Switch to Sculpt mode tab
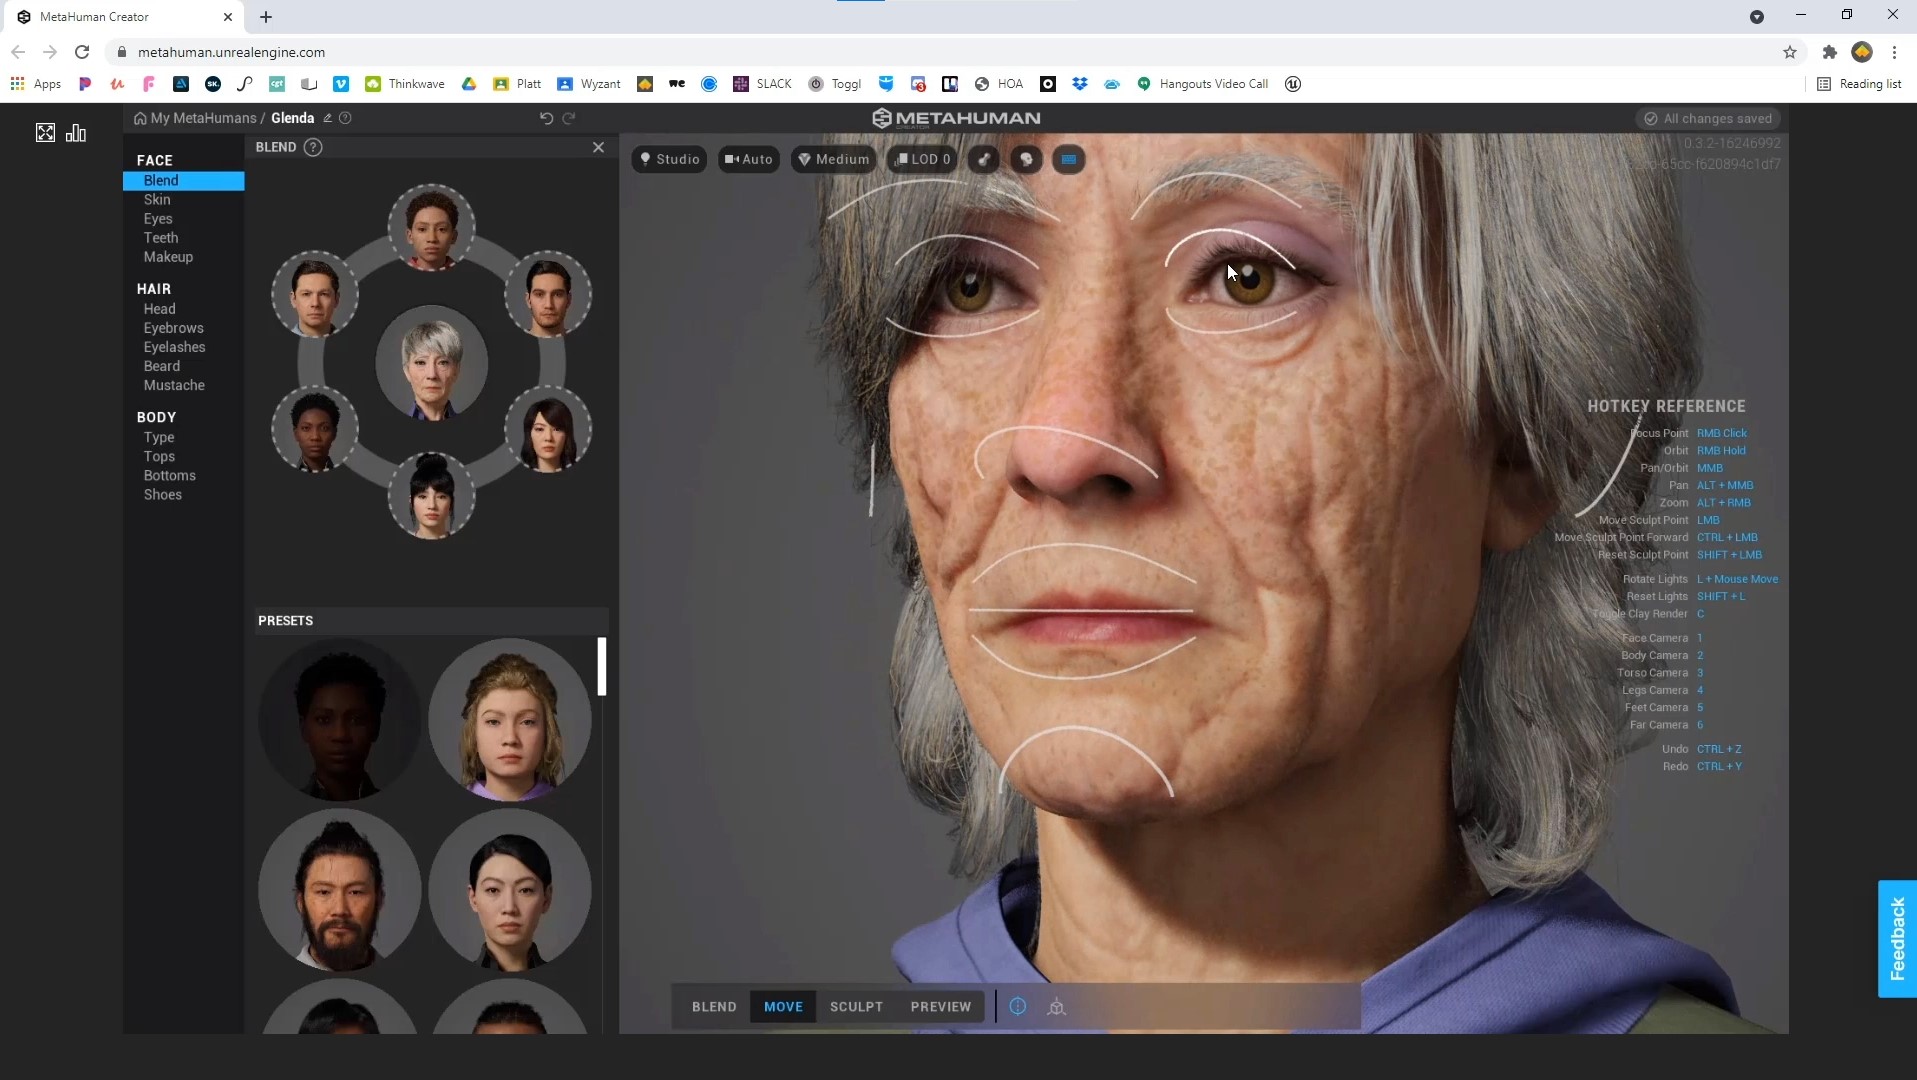 [856, 1007]
